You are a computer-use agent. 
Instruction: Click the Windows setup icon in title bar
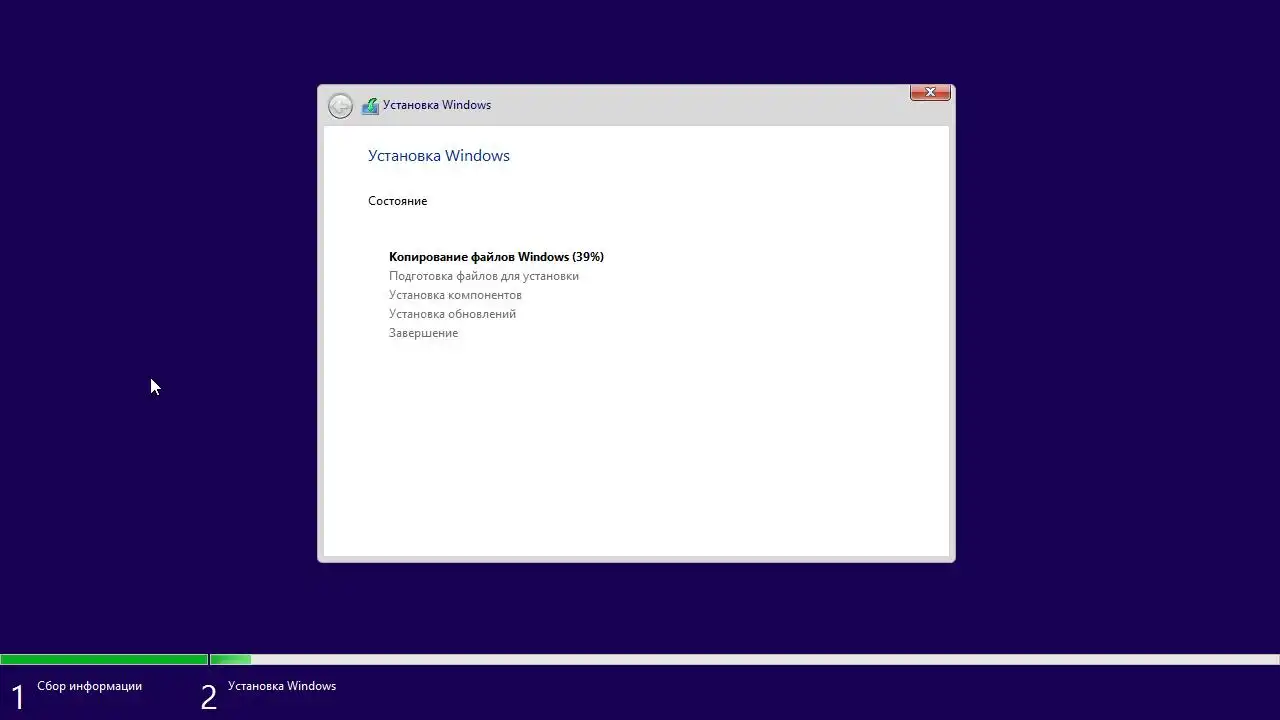pos(370,106)
